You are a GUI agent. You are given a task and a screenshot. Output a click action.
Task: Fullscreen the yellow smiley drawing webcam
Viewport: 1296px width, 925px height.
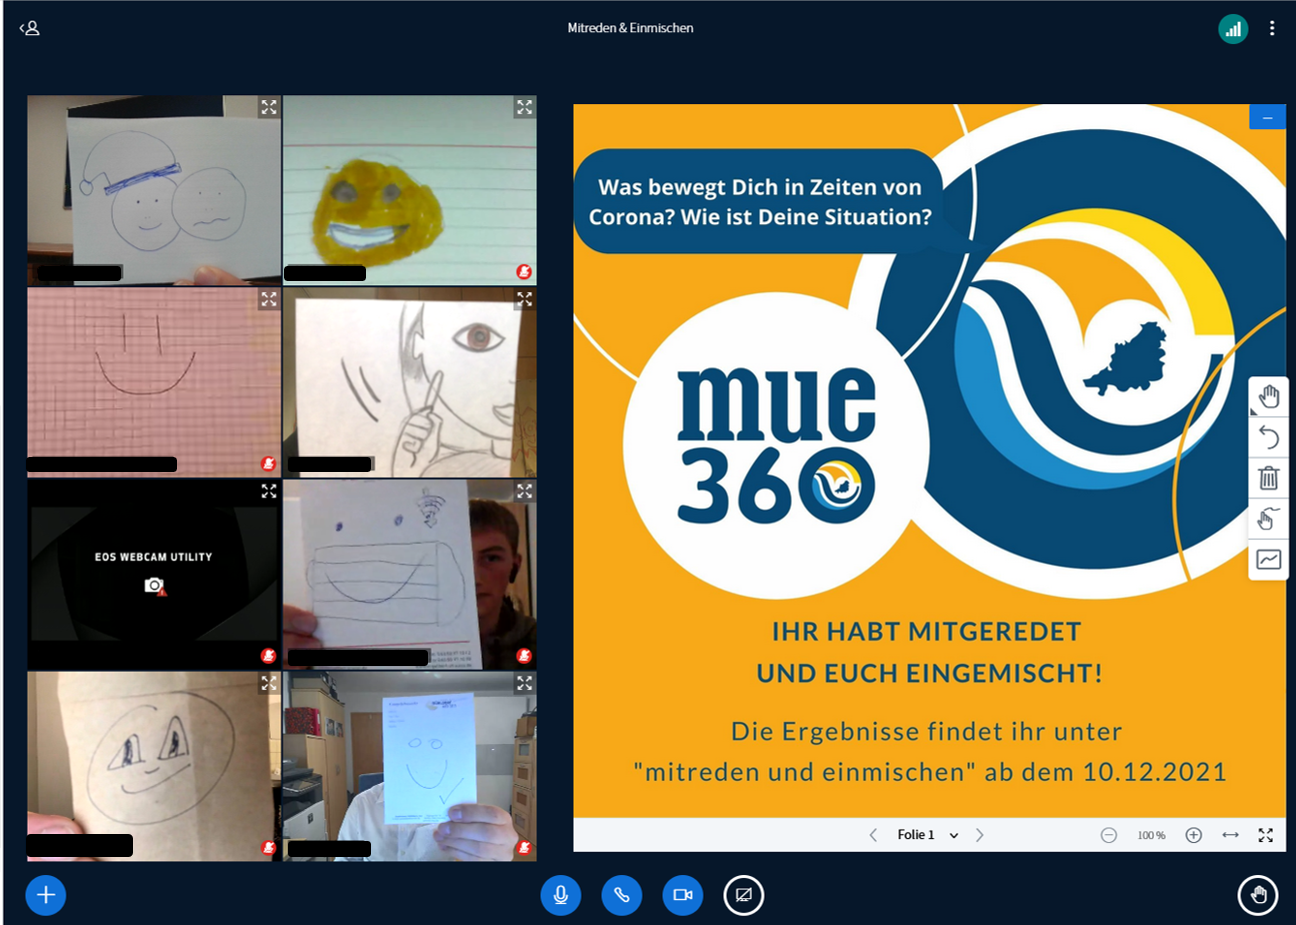tap(525, 107)
